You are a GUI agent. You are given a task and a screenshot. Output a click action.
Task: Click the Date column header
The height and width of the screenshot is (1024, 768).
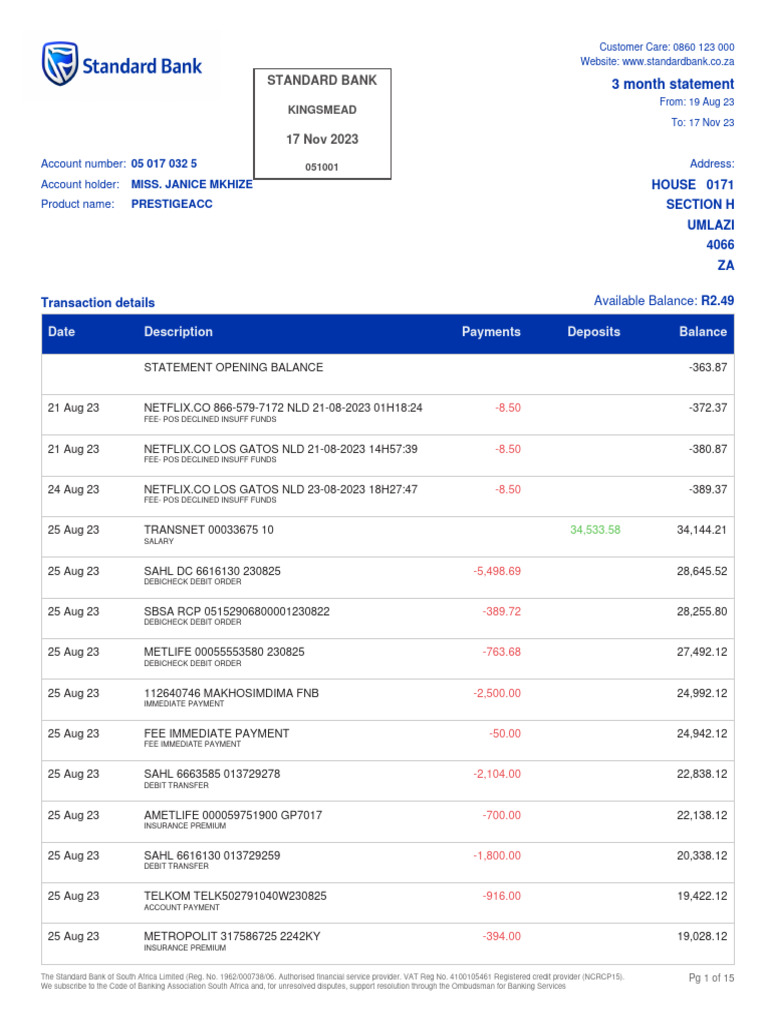pos(61,332)
